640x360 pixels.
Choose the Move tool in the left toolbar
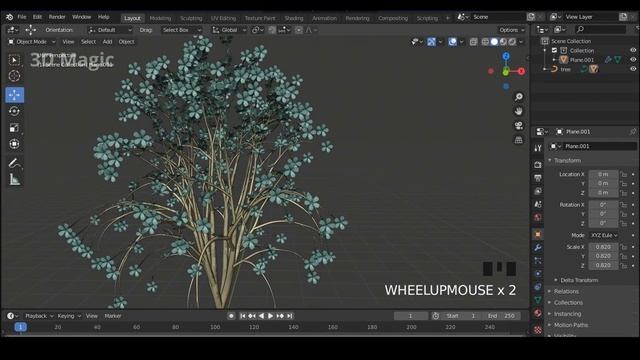click(14, 95)
